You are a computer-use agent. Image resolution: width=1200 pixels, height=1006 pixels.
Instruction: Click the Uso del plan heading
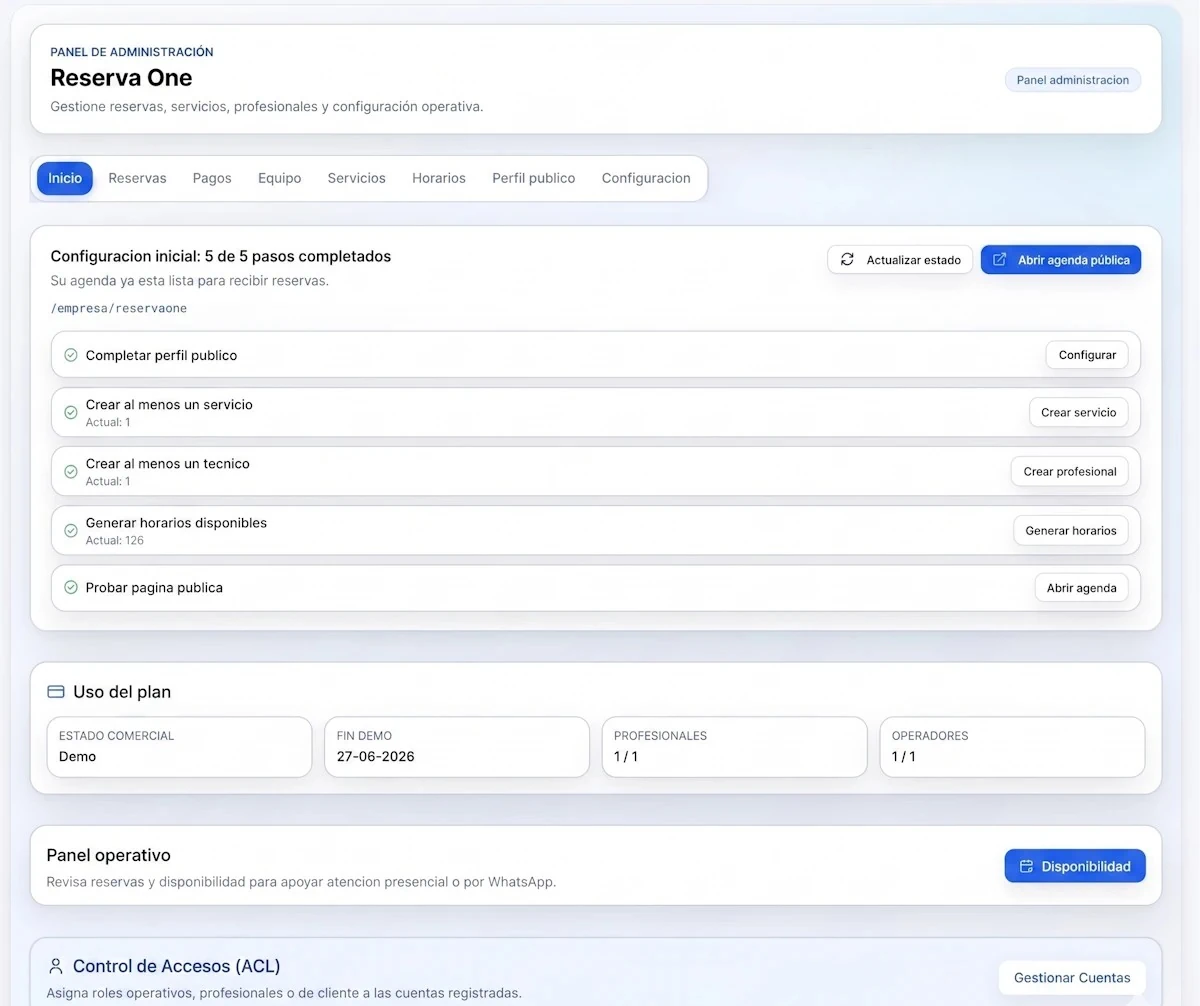(122, 692)
